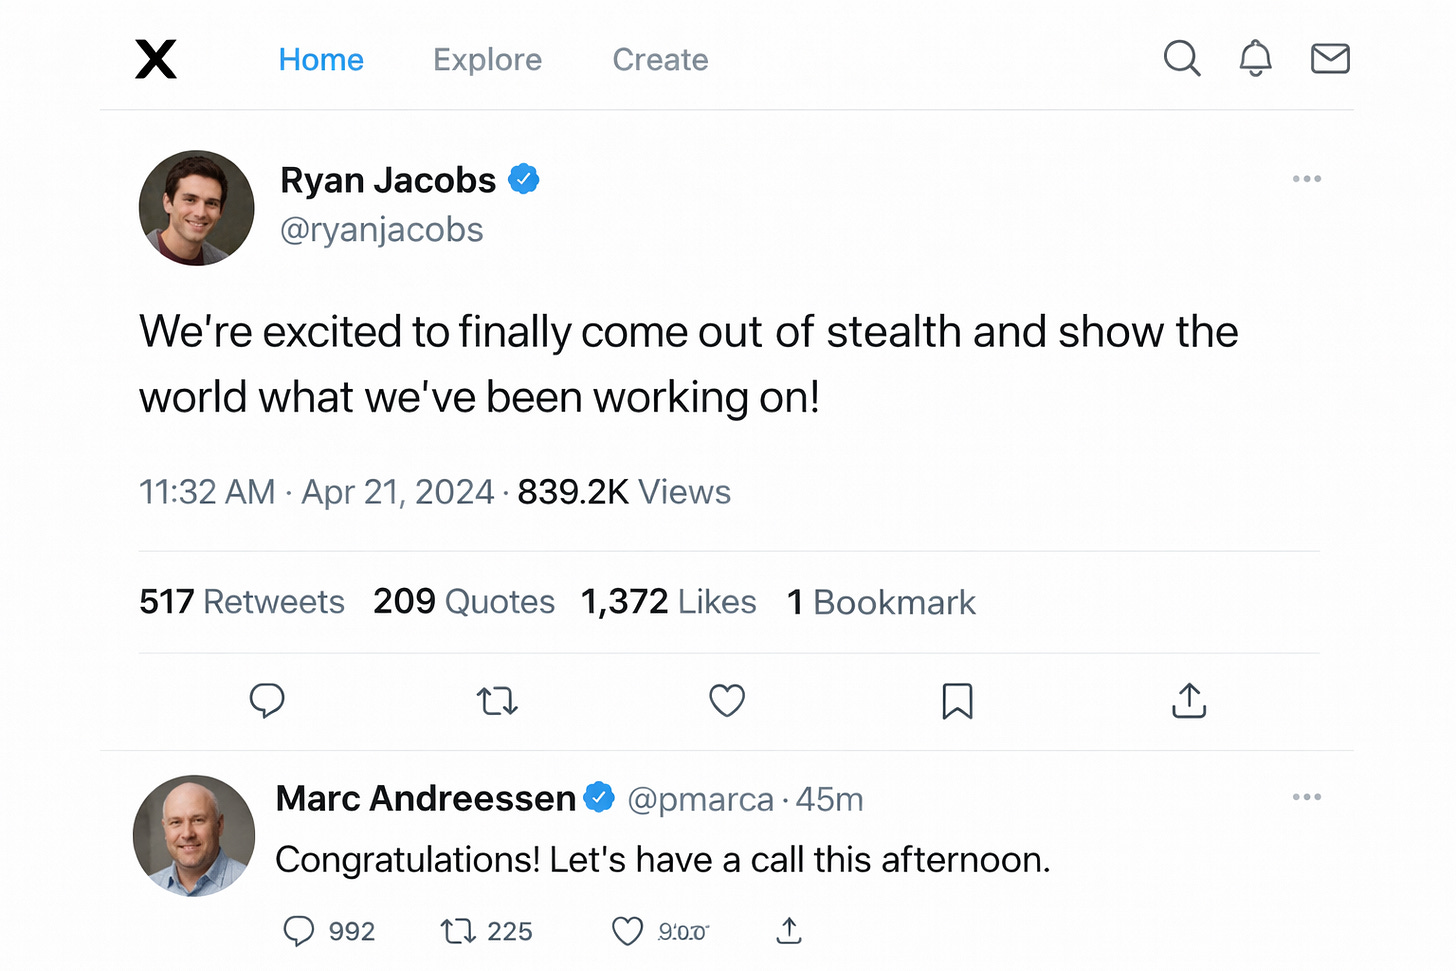Screen dimensions: 1456x971
Task: Switch to the Explore tab
Action: tap(487, 60)
